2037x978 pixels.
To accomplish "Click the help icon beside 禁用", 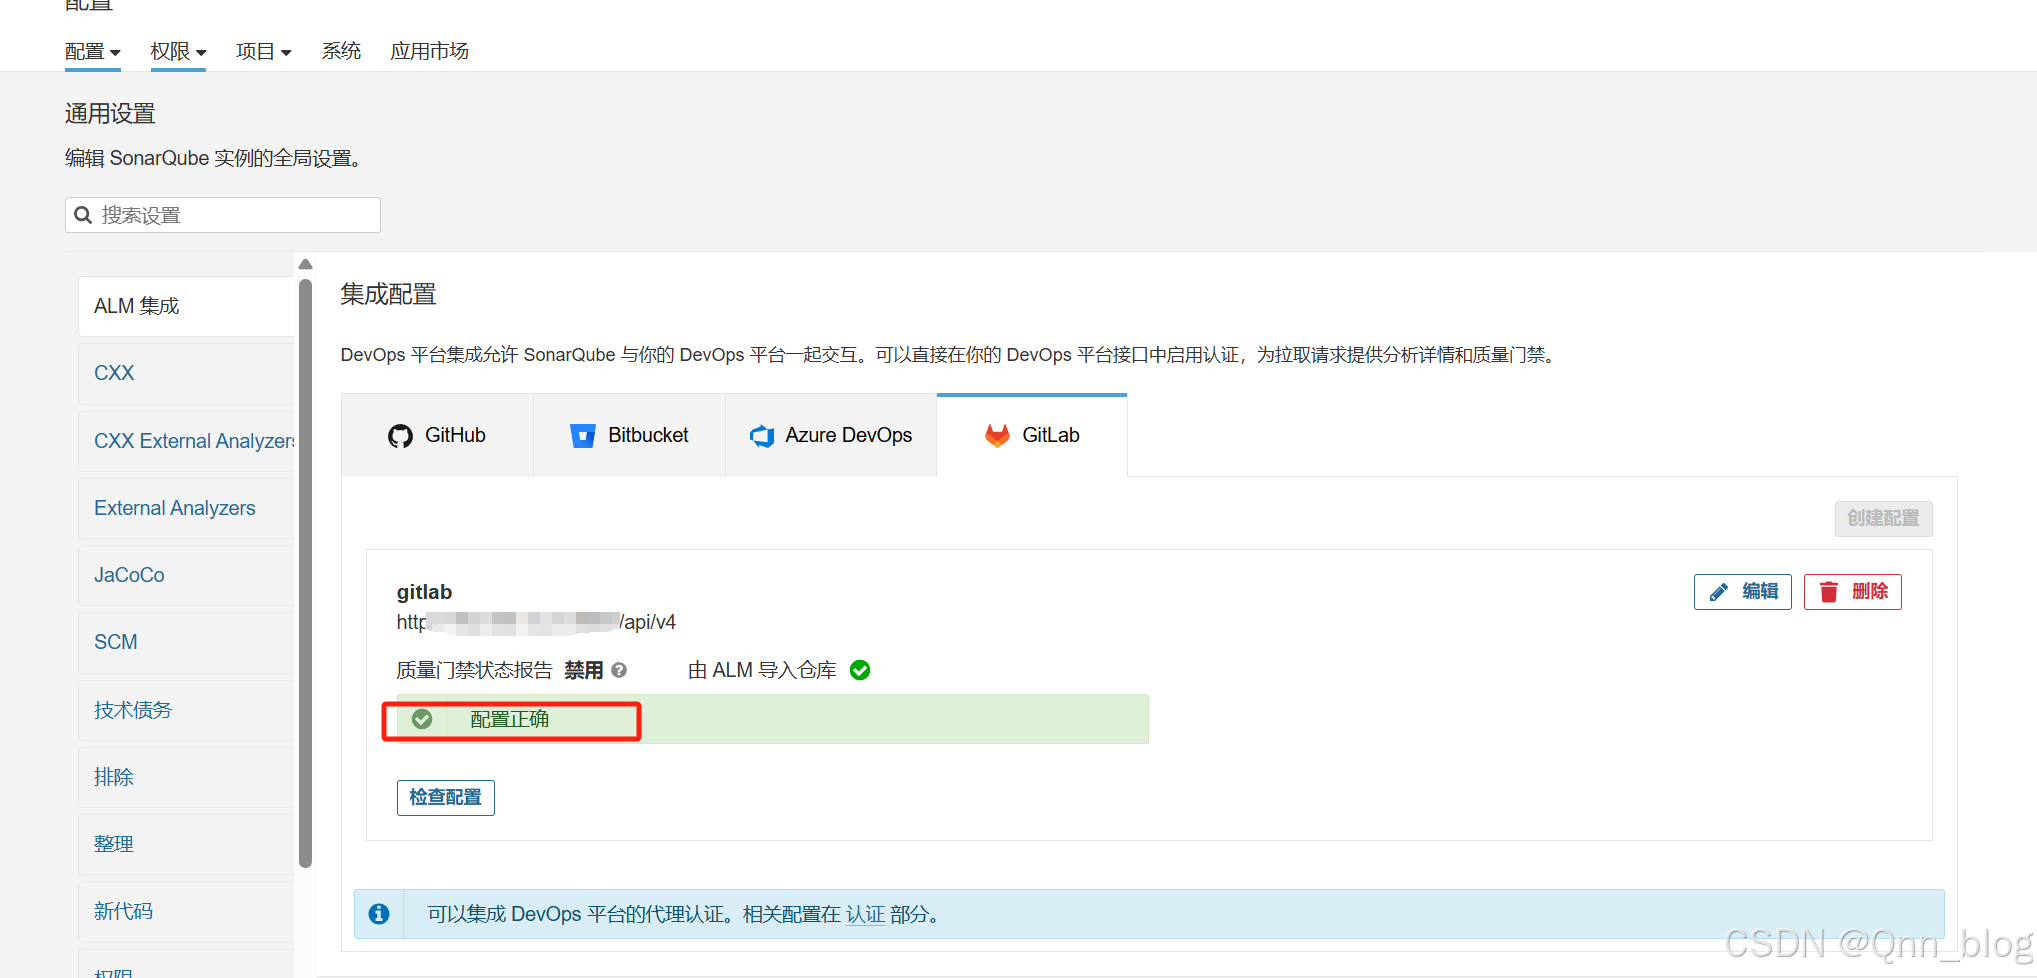I will point(618,670).
